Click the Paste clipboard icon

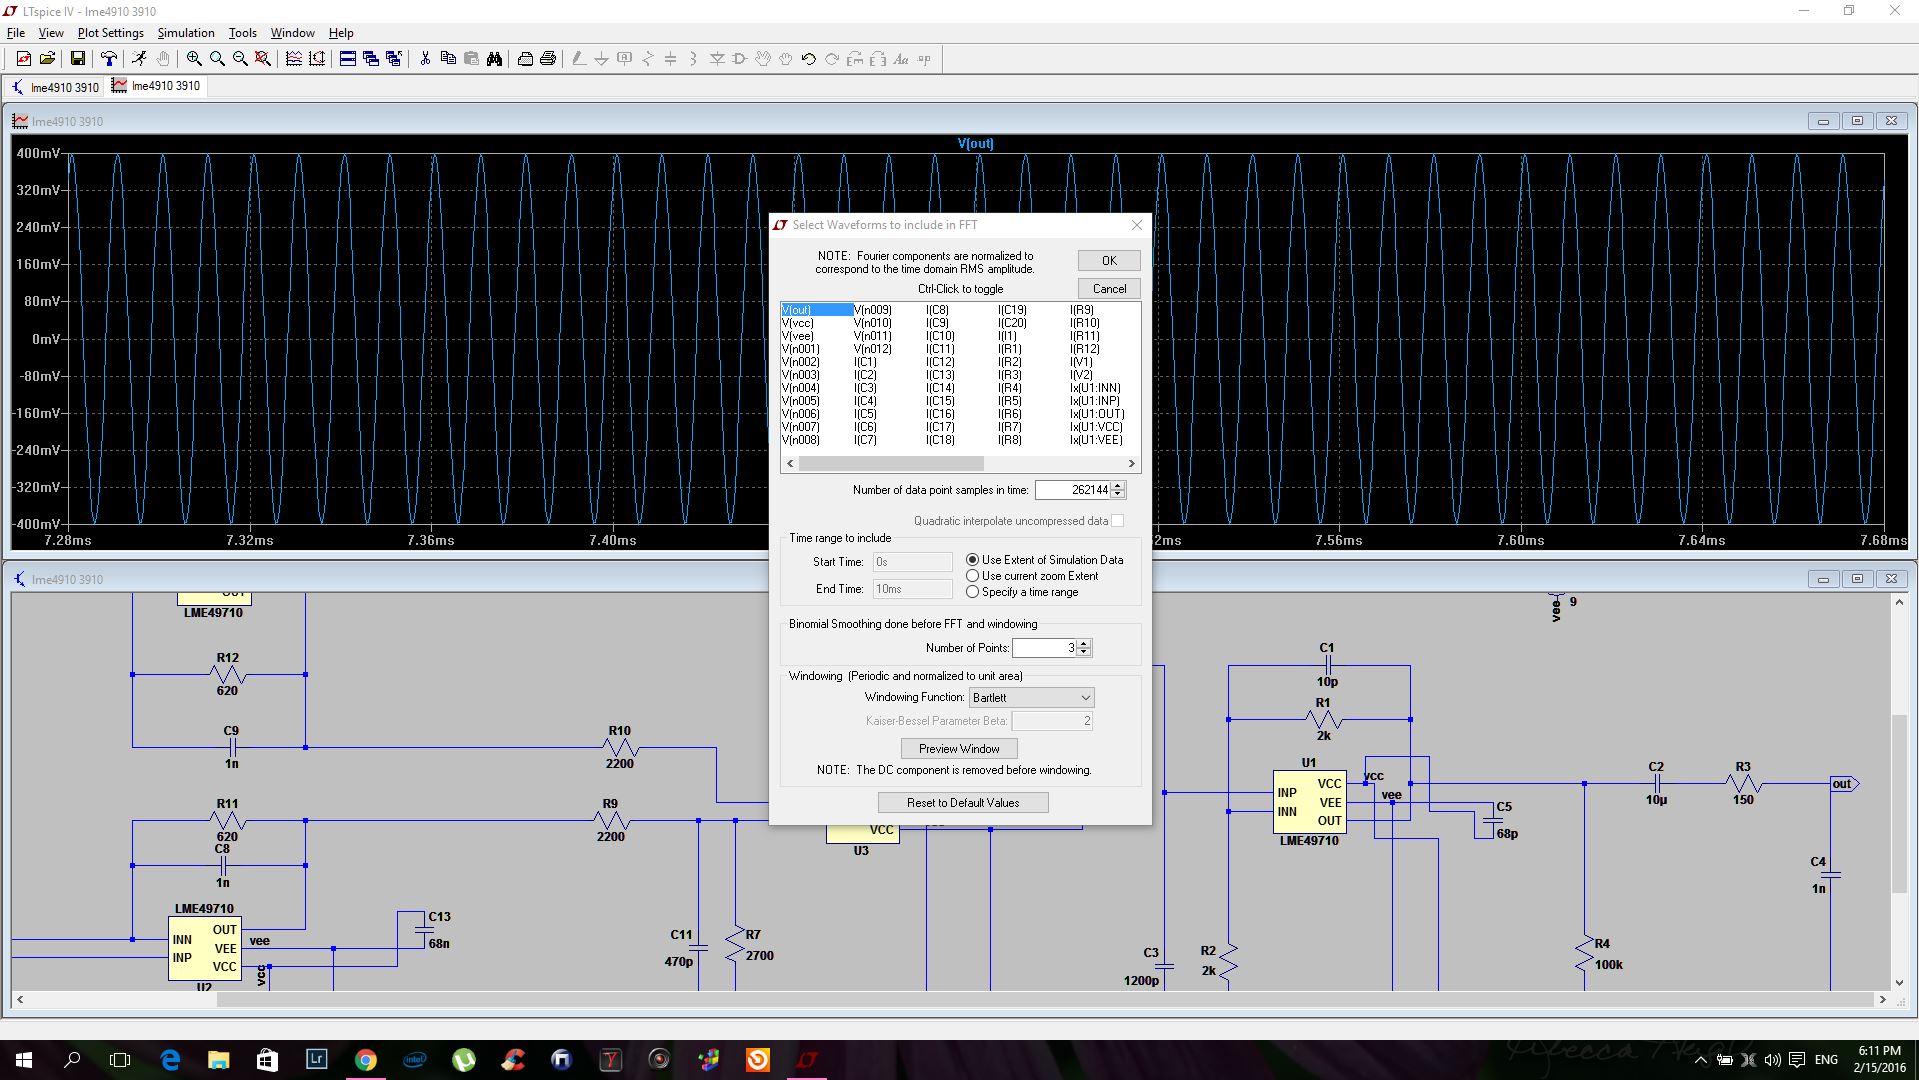tap(471, 59)
